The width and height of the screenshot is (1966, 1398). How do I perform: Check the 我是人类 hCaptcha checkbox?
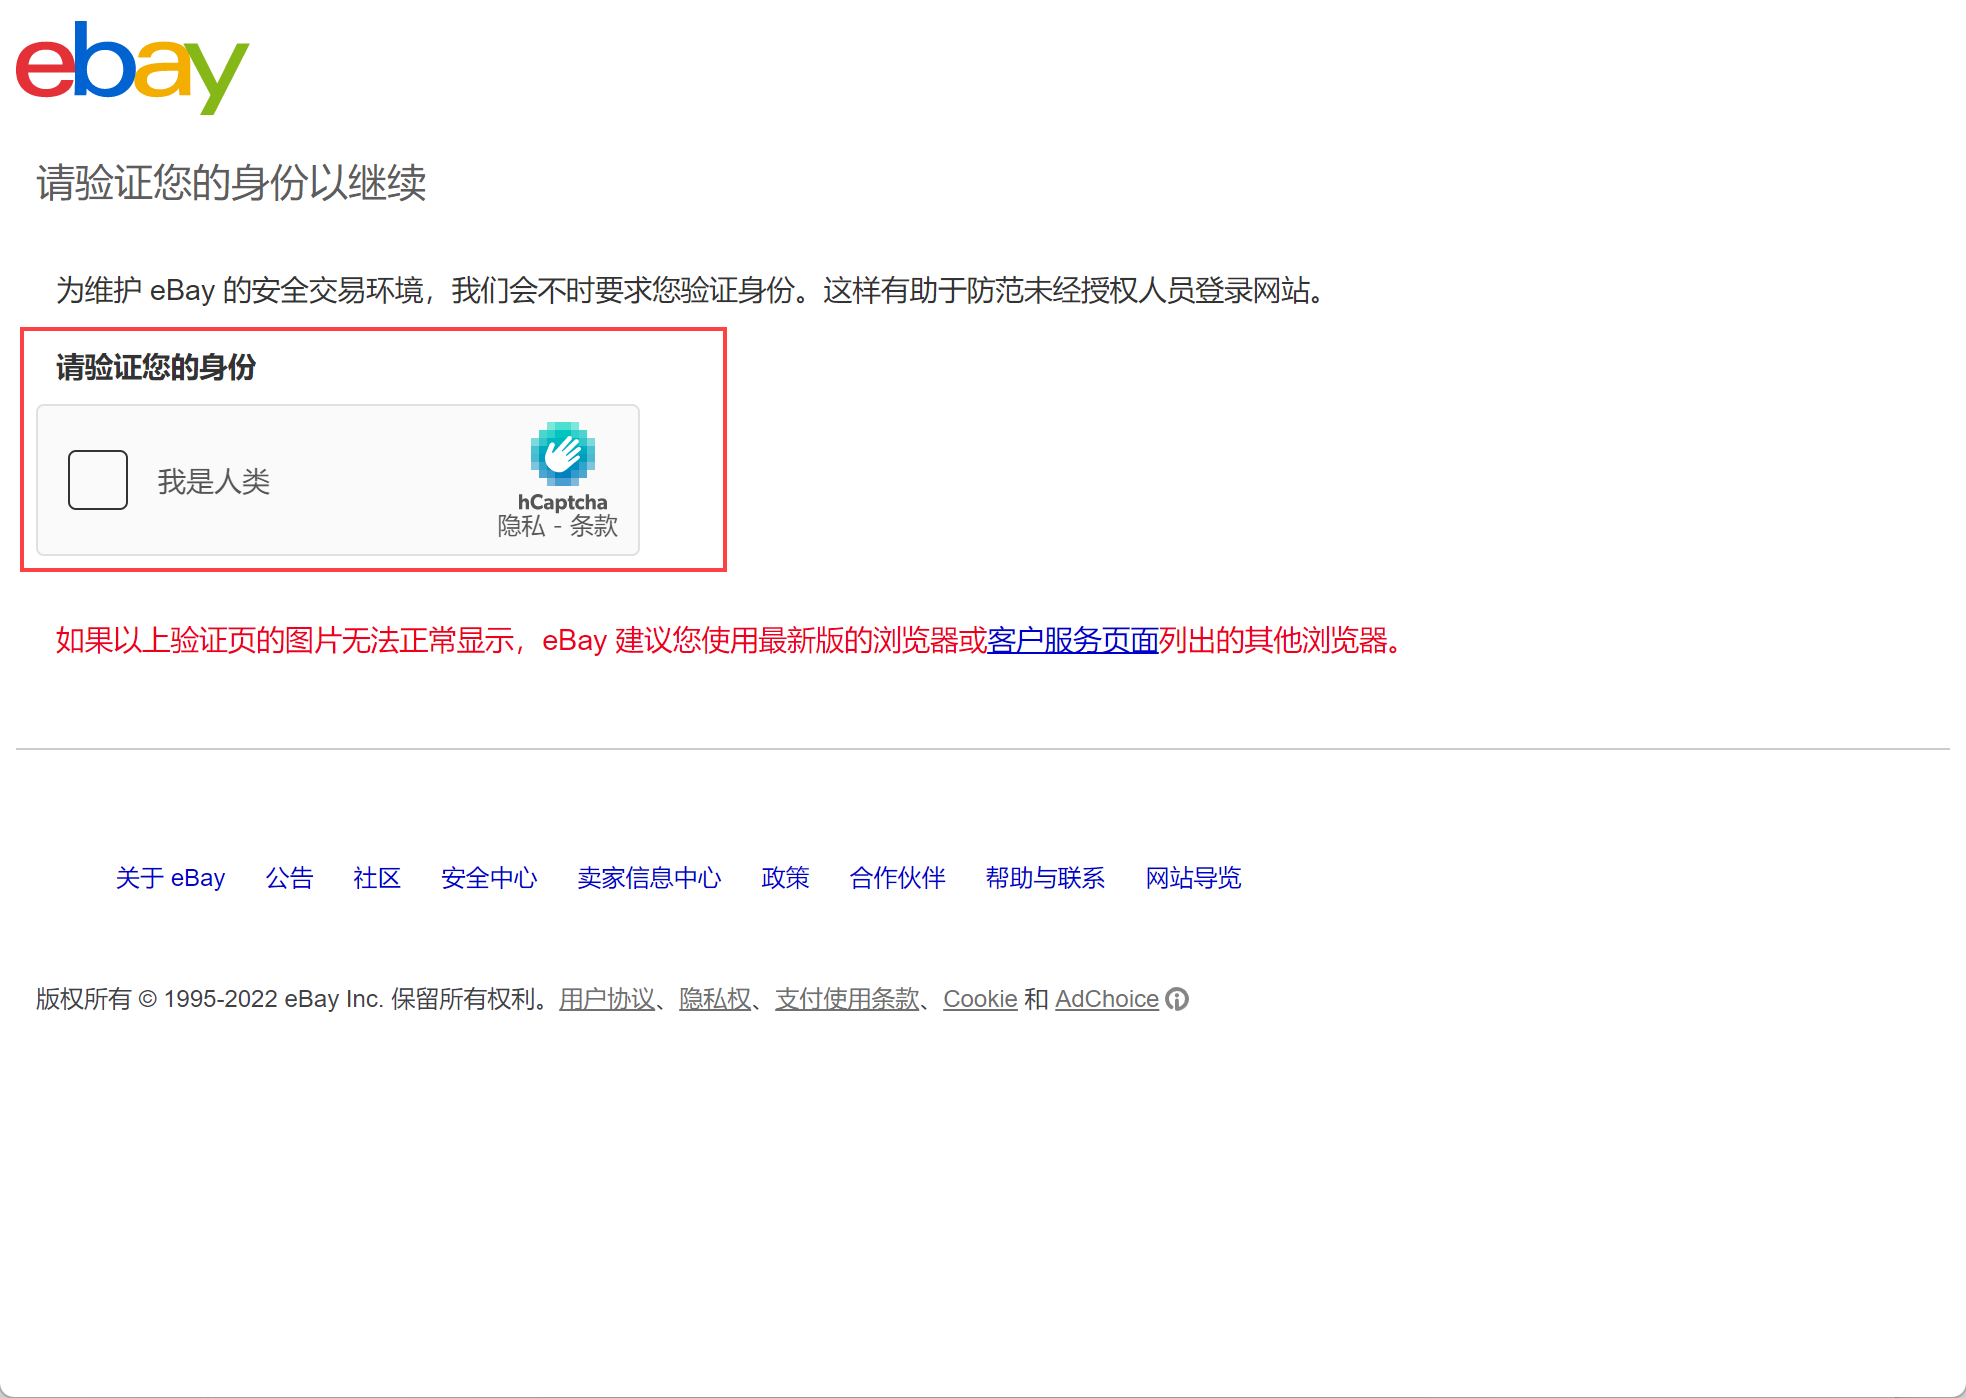[98, 480]
